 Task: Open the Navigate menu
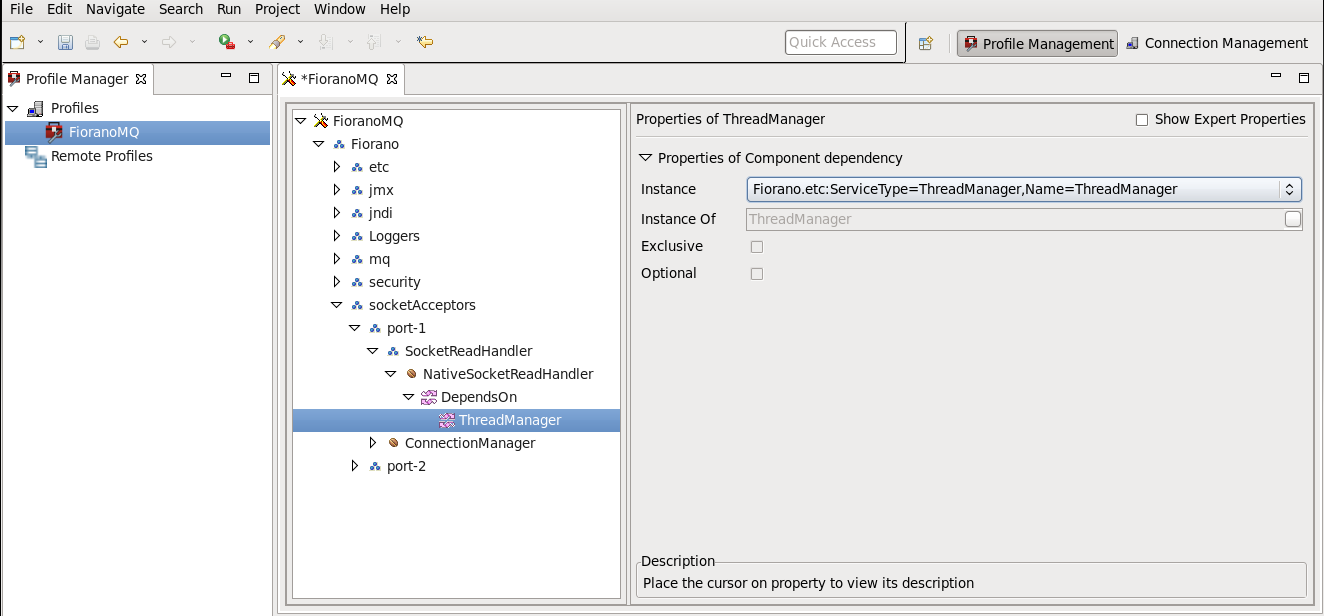(115, 9)
